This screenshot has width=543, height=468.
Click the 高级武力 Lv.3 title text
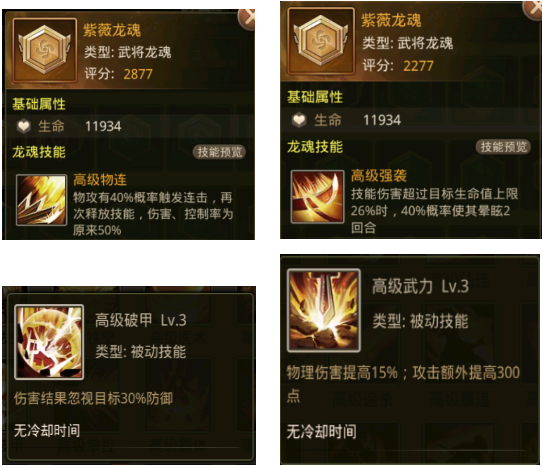pyautogui.click(x=420, y=286)
